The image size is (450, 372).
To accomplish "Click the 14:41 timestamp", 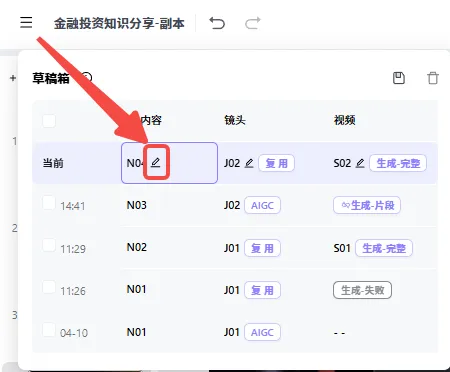I will (x=73, y=206).
